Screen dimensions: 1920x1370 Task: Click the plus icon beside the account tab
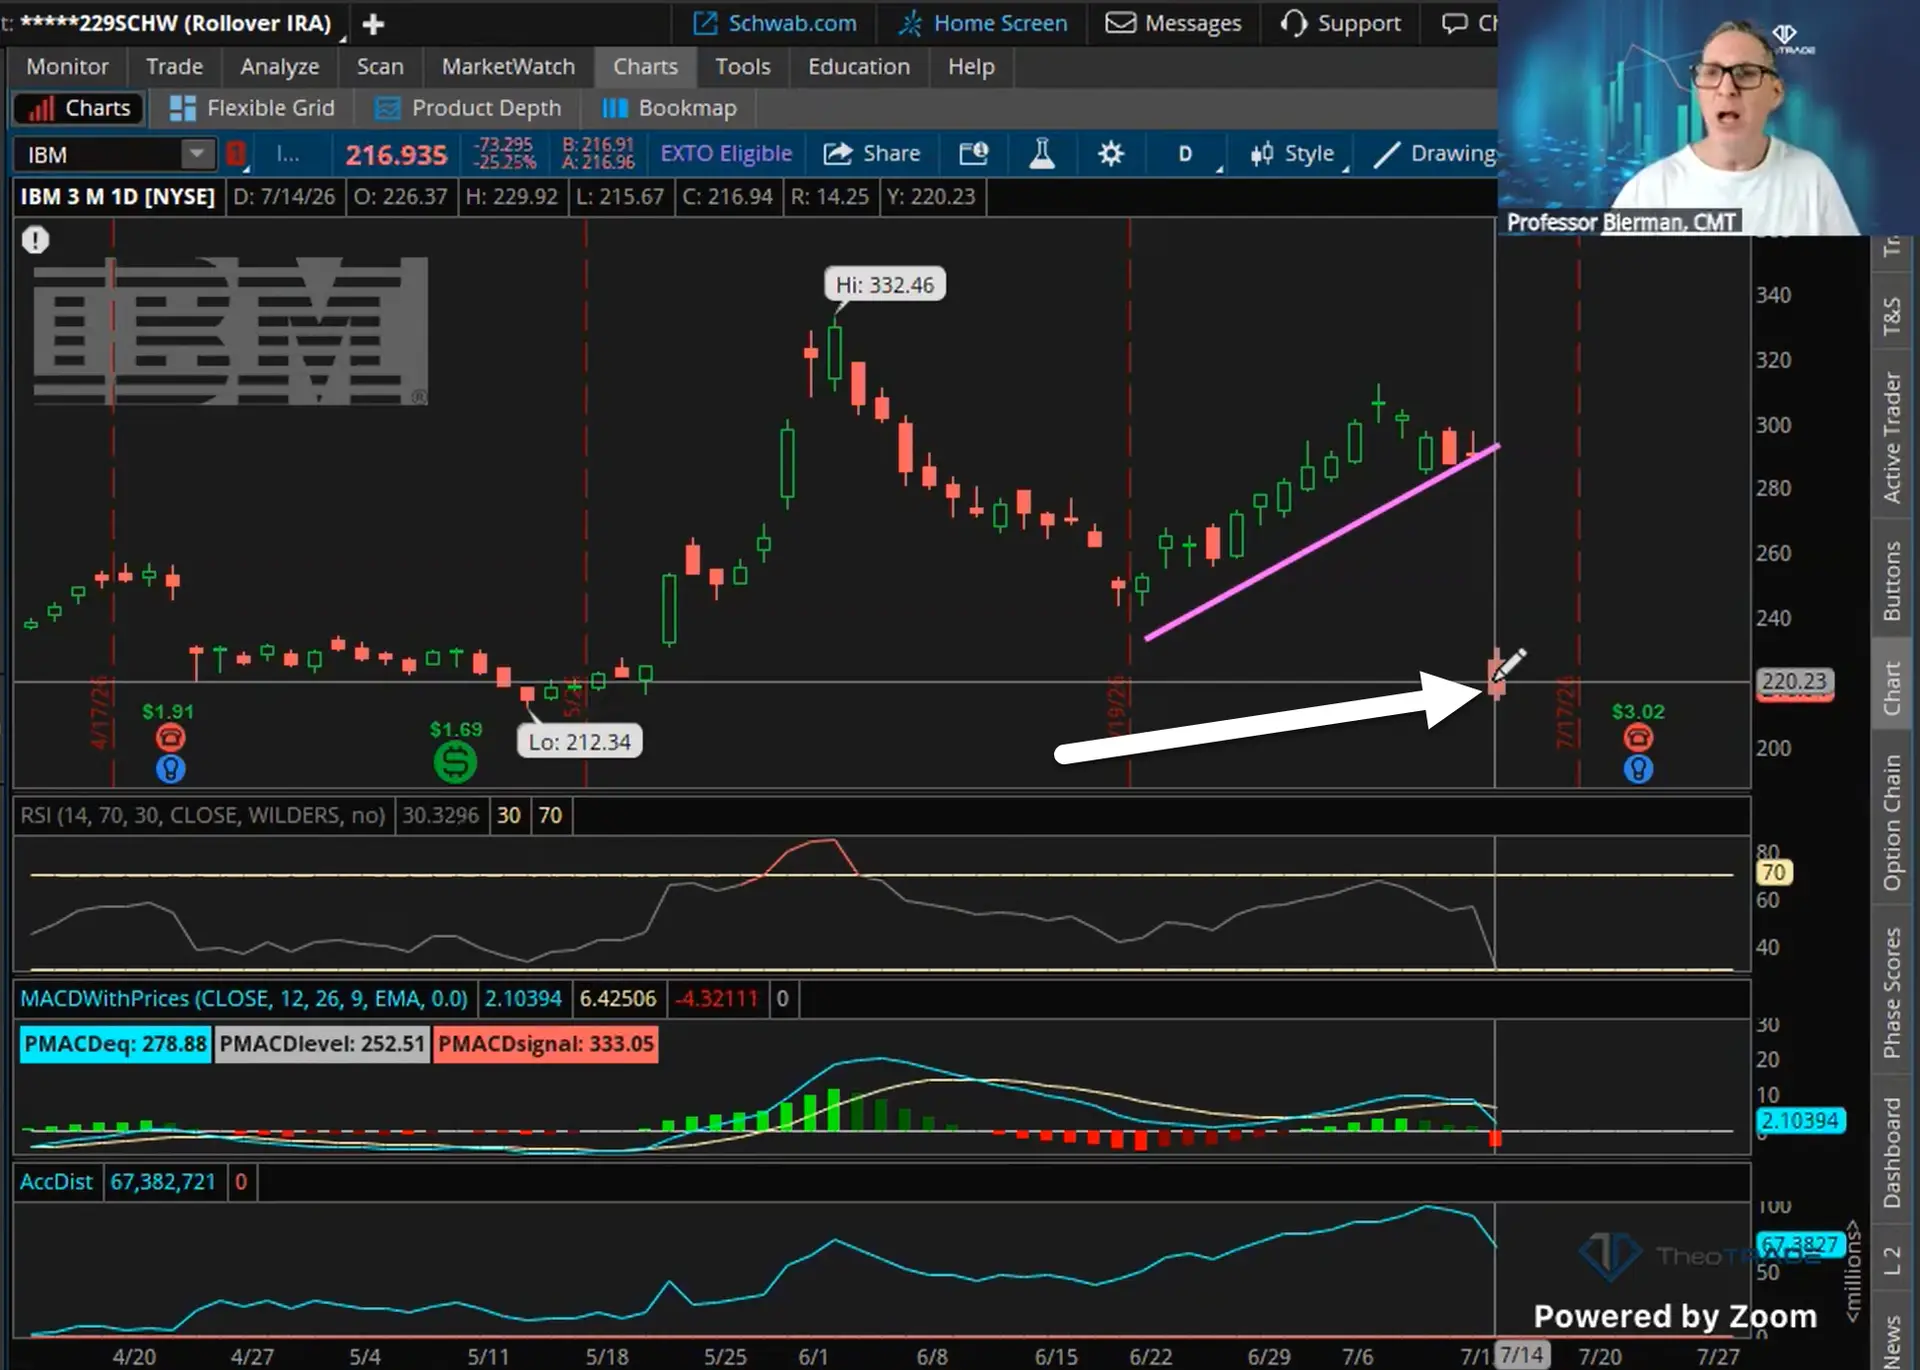[373, 23]
